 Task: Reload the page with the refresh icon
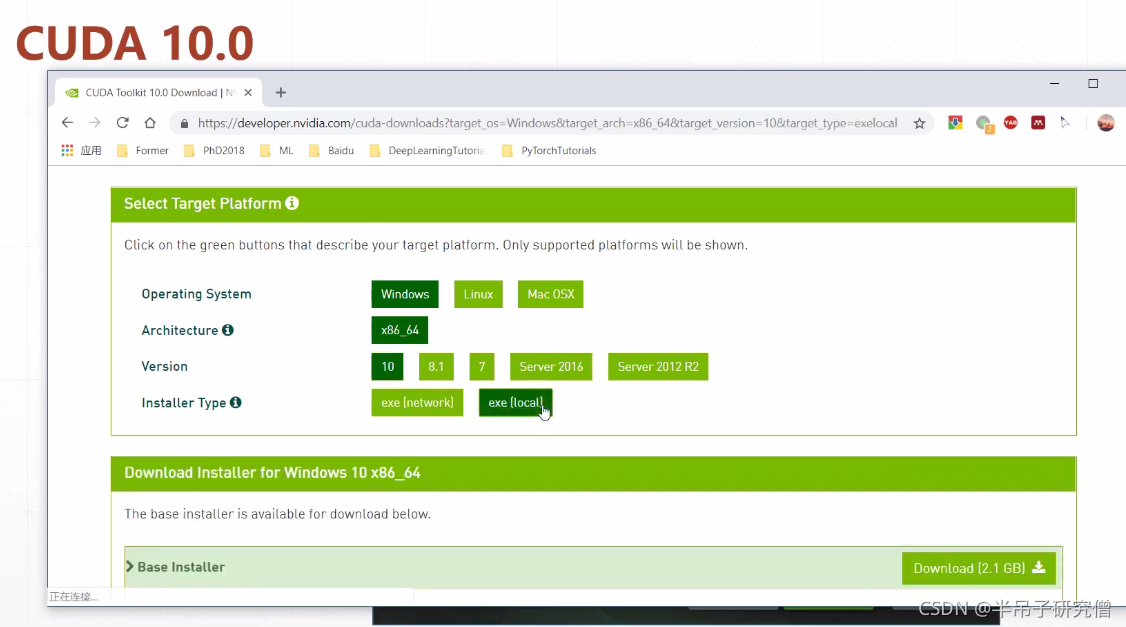tap(123, 123)
